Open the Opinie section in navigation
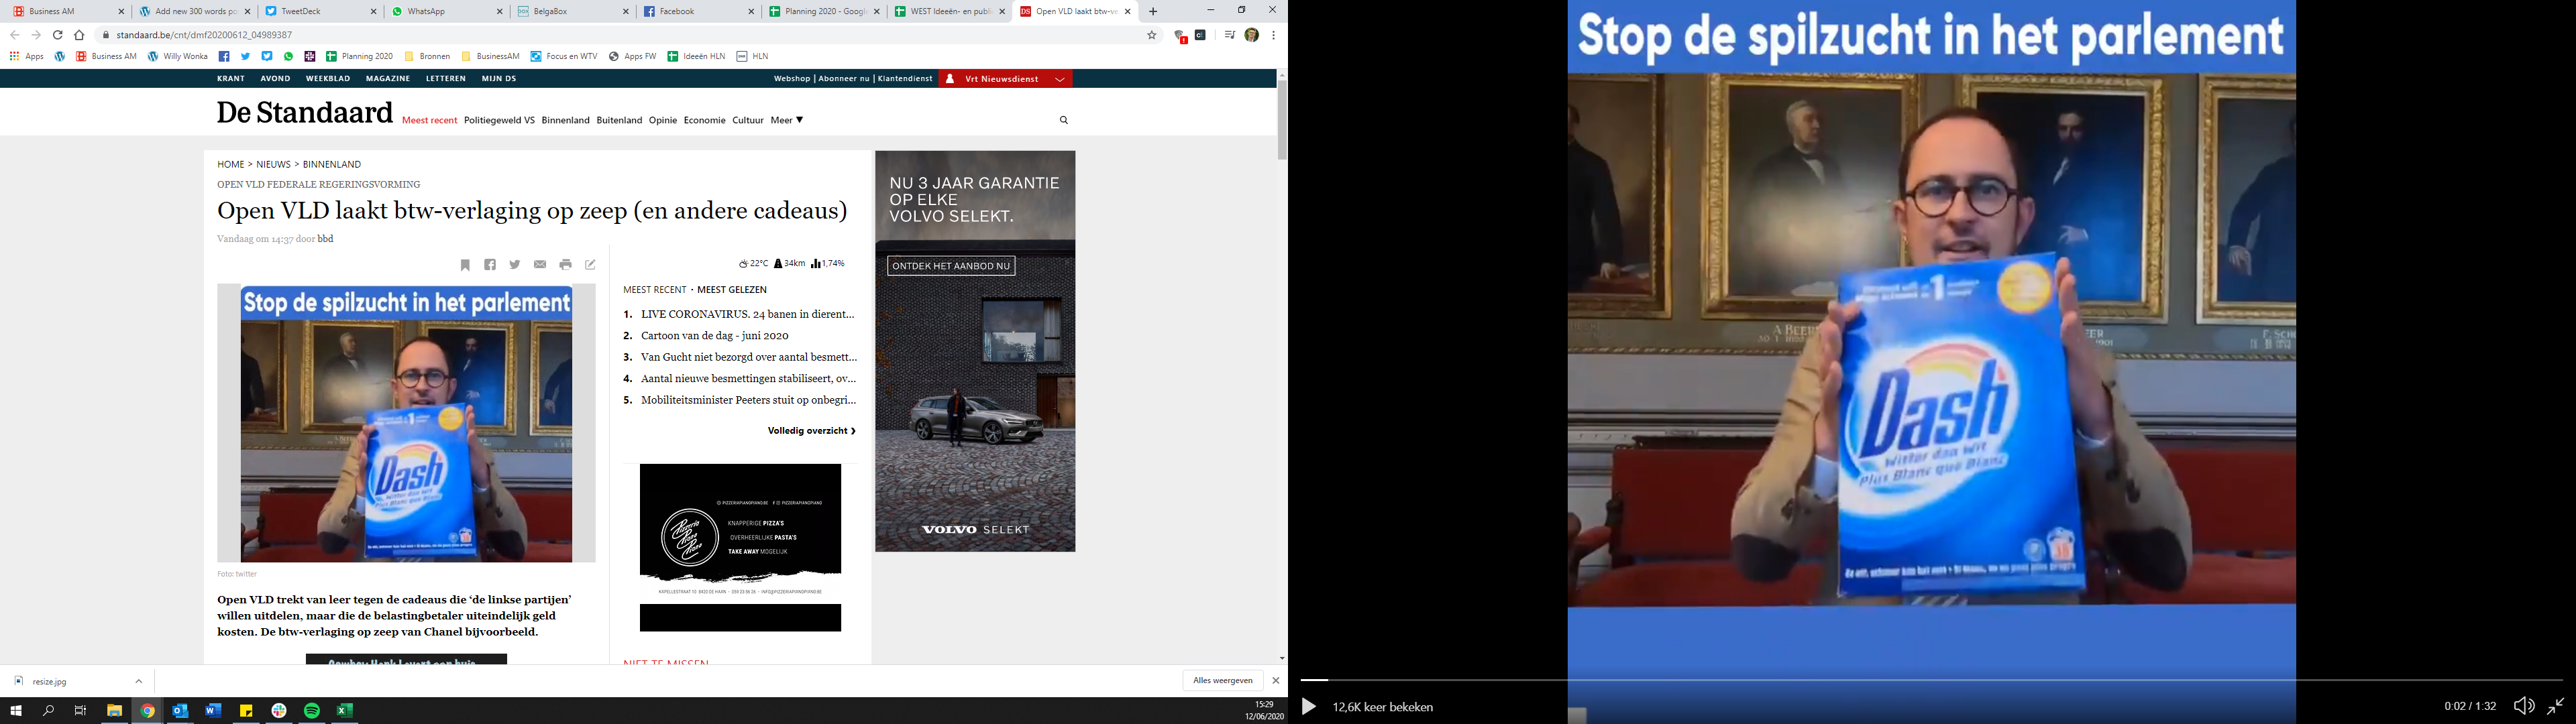The width and height of the screenshot is (2576, 724). 662,120
